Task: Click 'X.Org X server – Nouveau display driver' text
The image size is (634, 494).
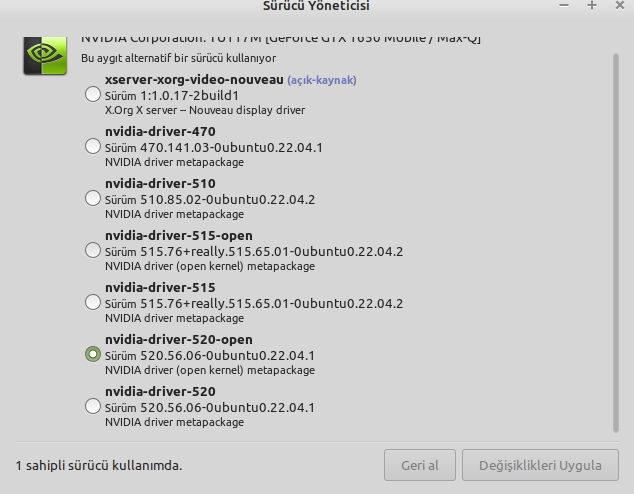Action: 205,110
